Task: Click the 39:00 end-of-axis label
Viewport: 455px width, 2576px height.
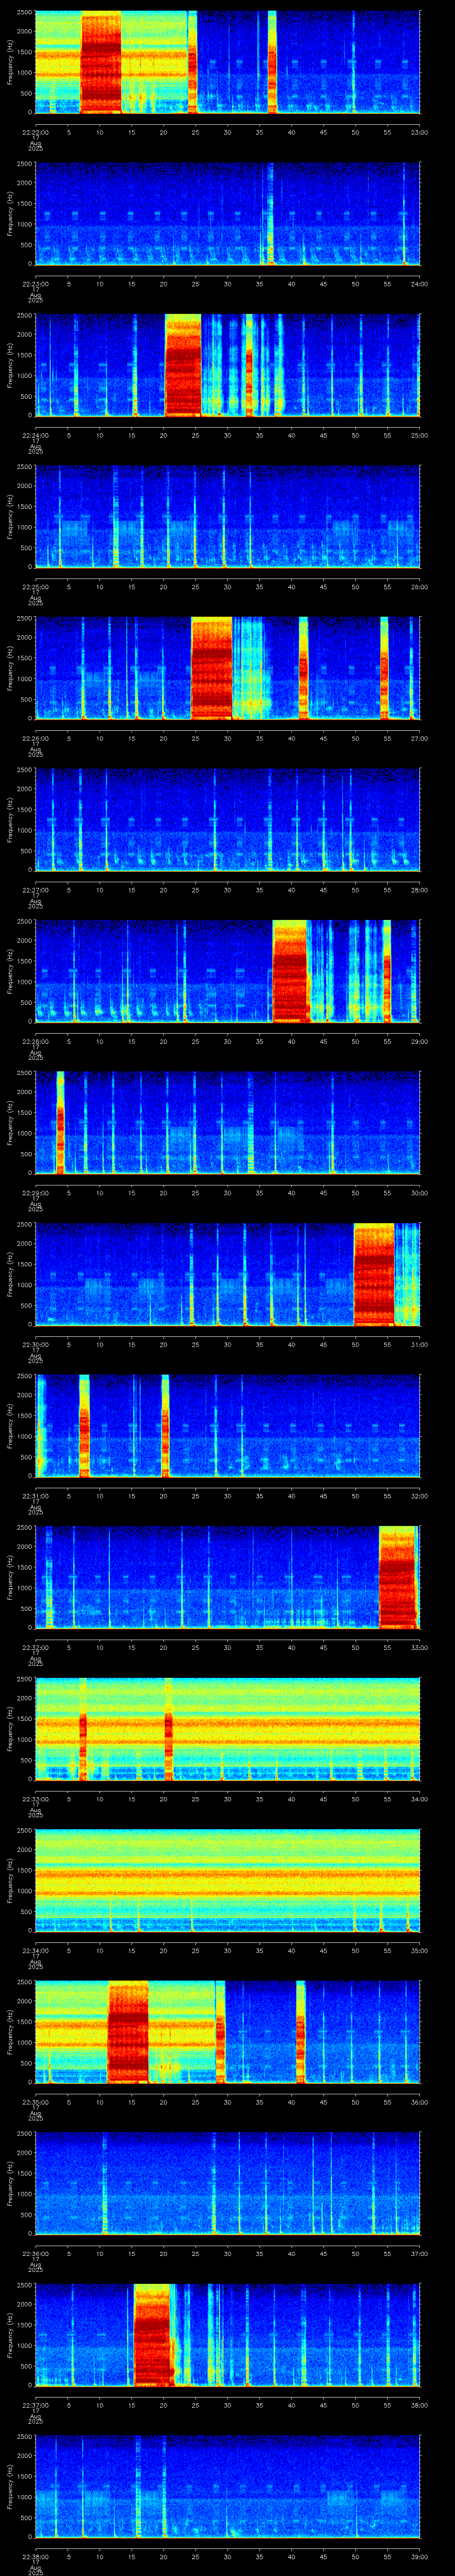Action: click(x=419, y=2556)
